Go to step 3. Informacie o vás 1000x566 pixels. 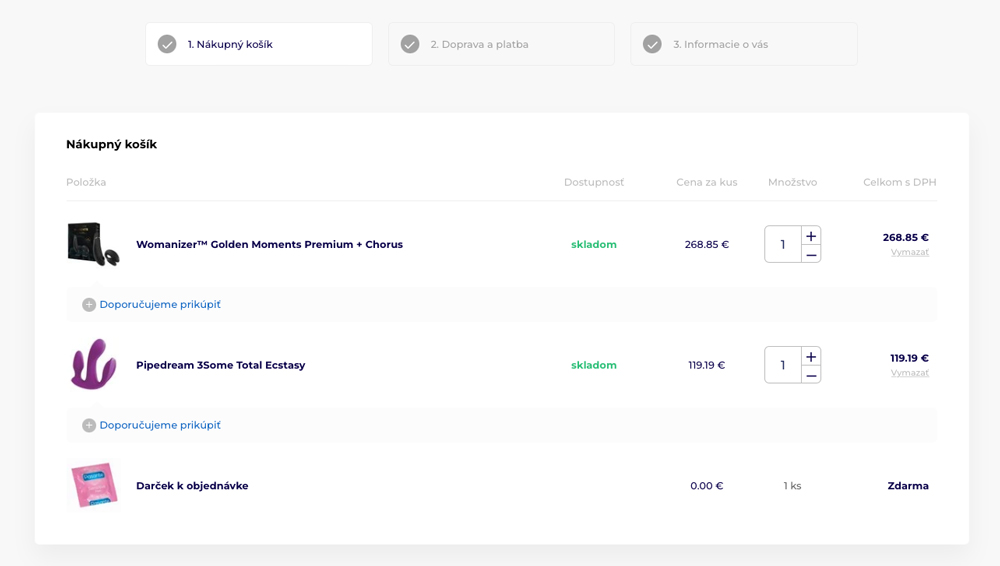coord(744,44)
